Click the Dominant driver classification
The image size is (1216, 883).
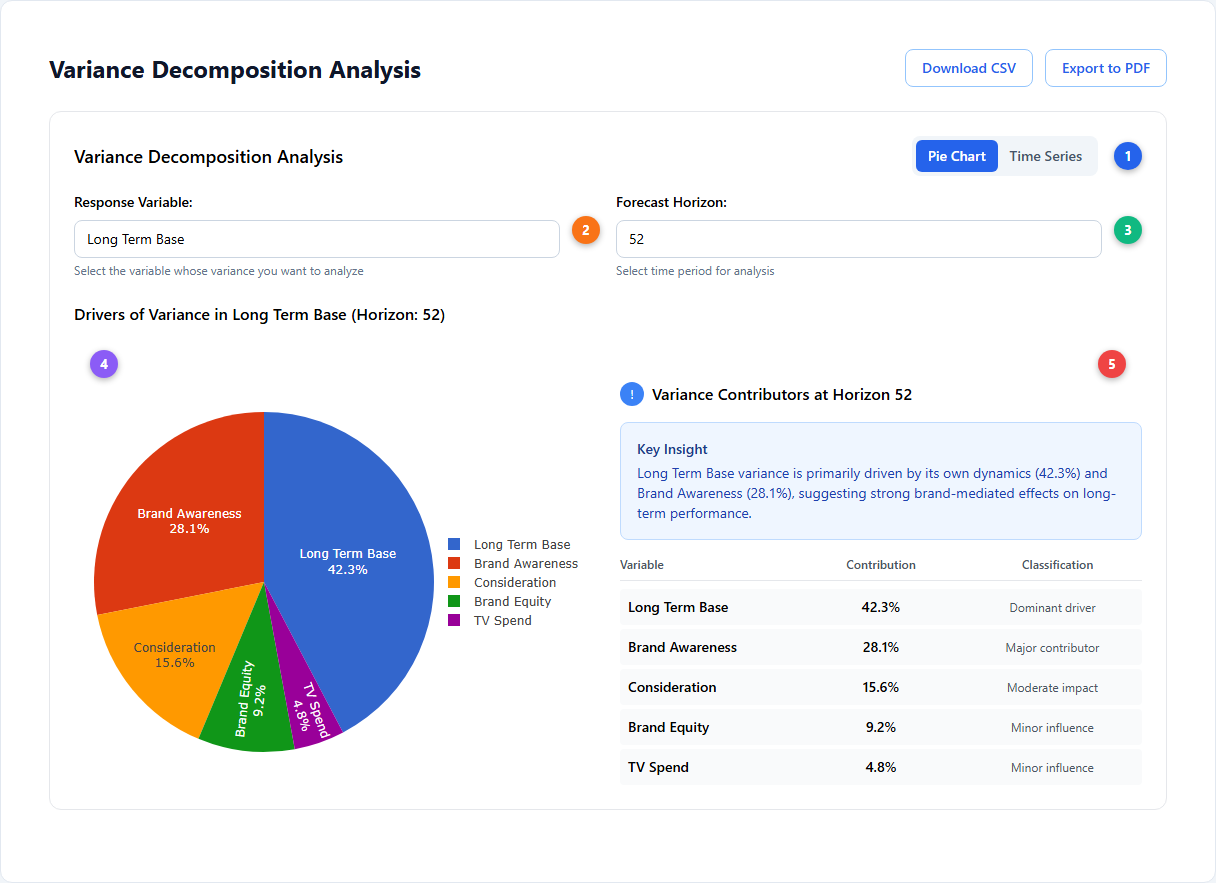[1052, 608]
